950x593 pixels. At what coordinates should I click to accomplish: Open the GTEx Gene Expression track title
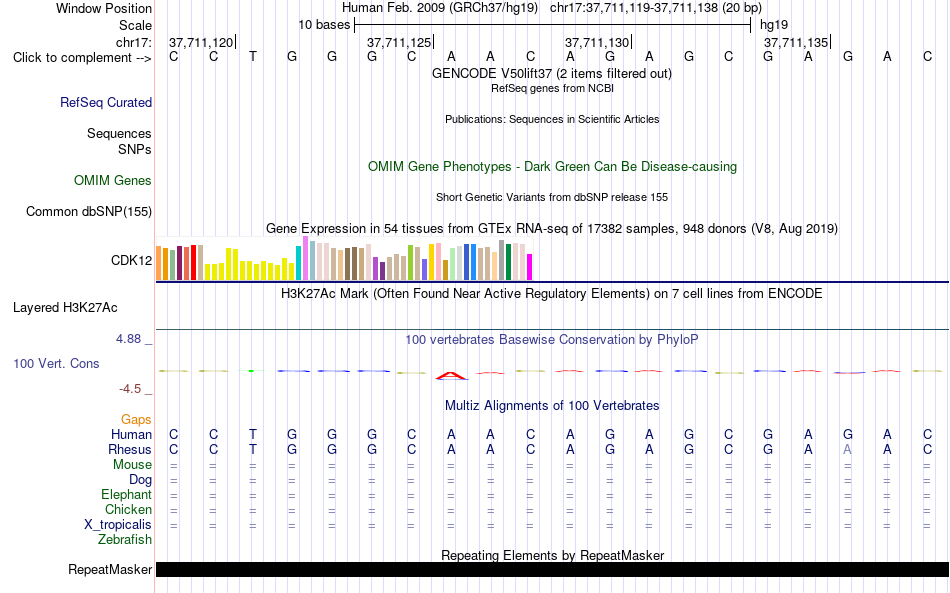click(x=552, y=228)
